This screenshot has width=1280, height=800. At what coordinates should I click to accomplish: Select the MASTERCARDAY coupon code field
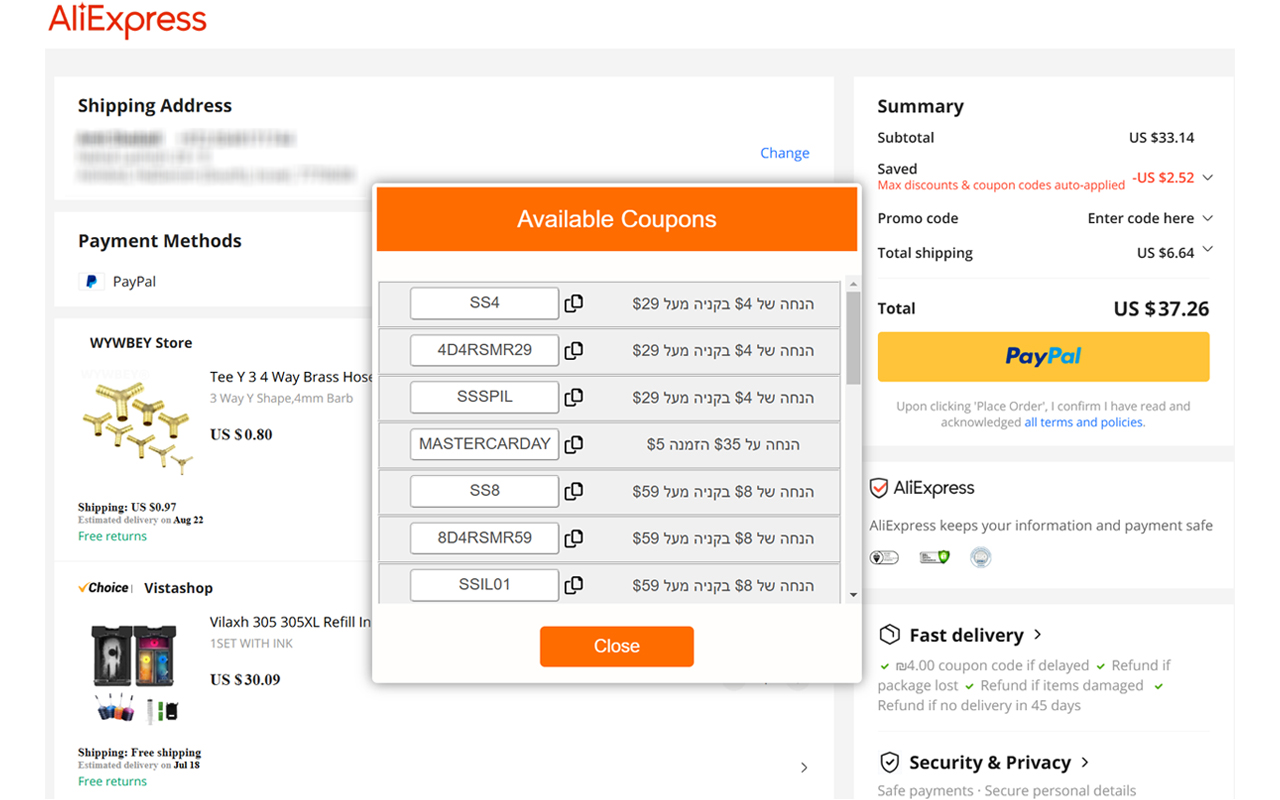click(485, 444)
